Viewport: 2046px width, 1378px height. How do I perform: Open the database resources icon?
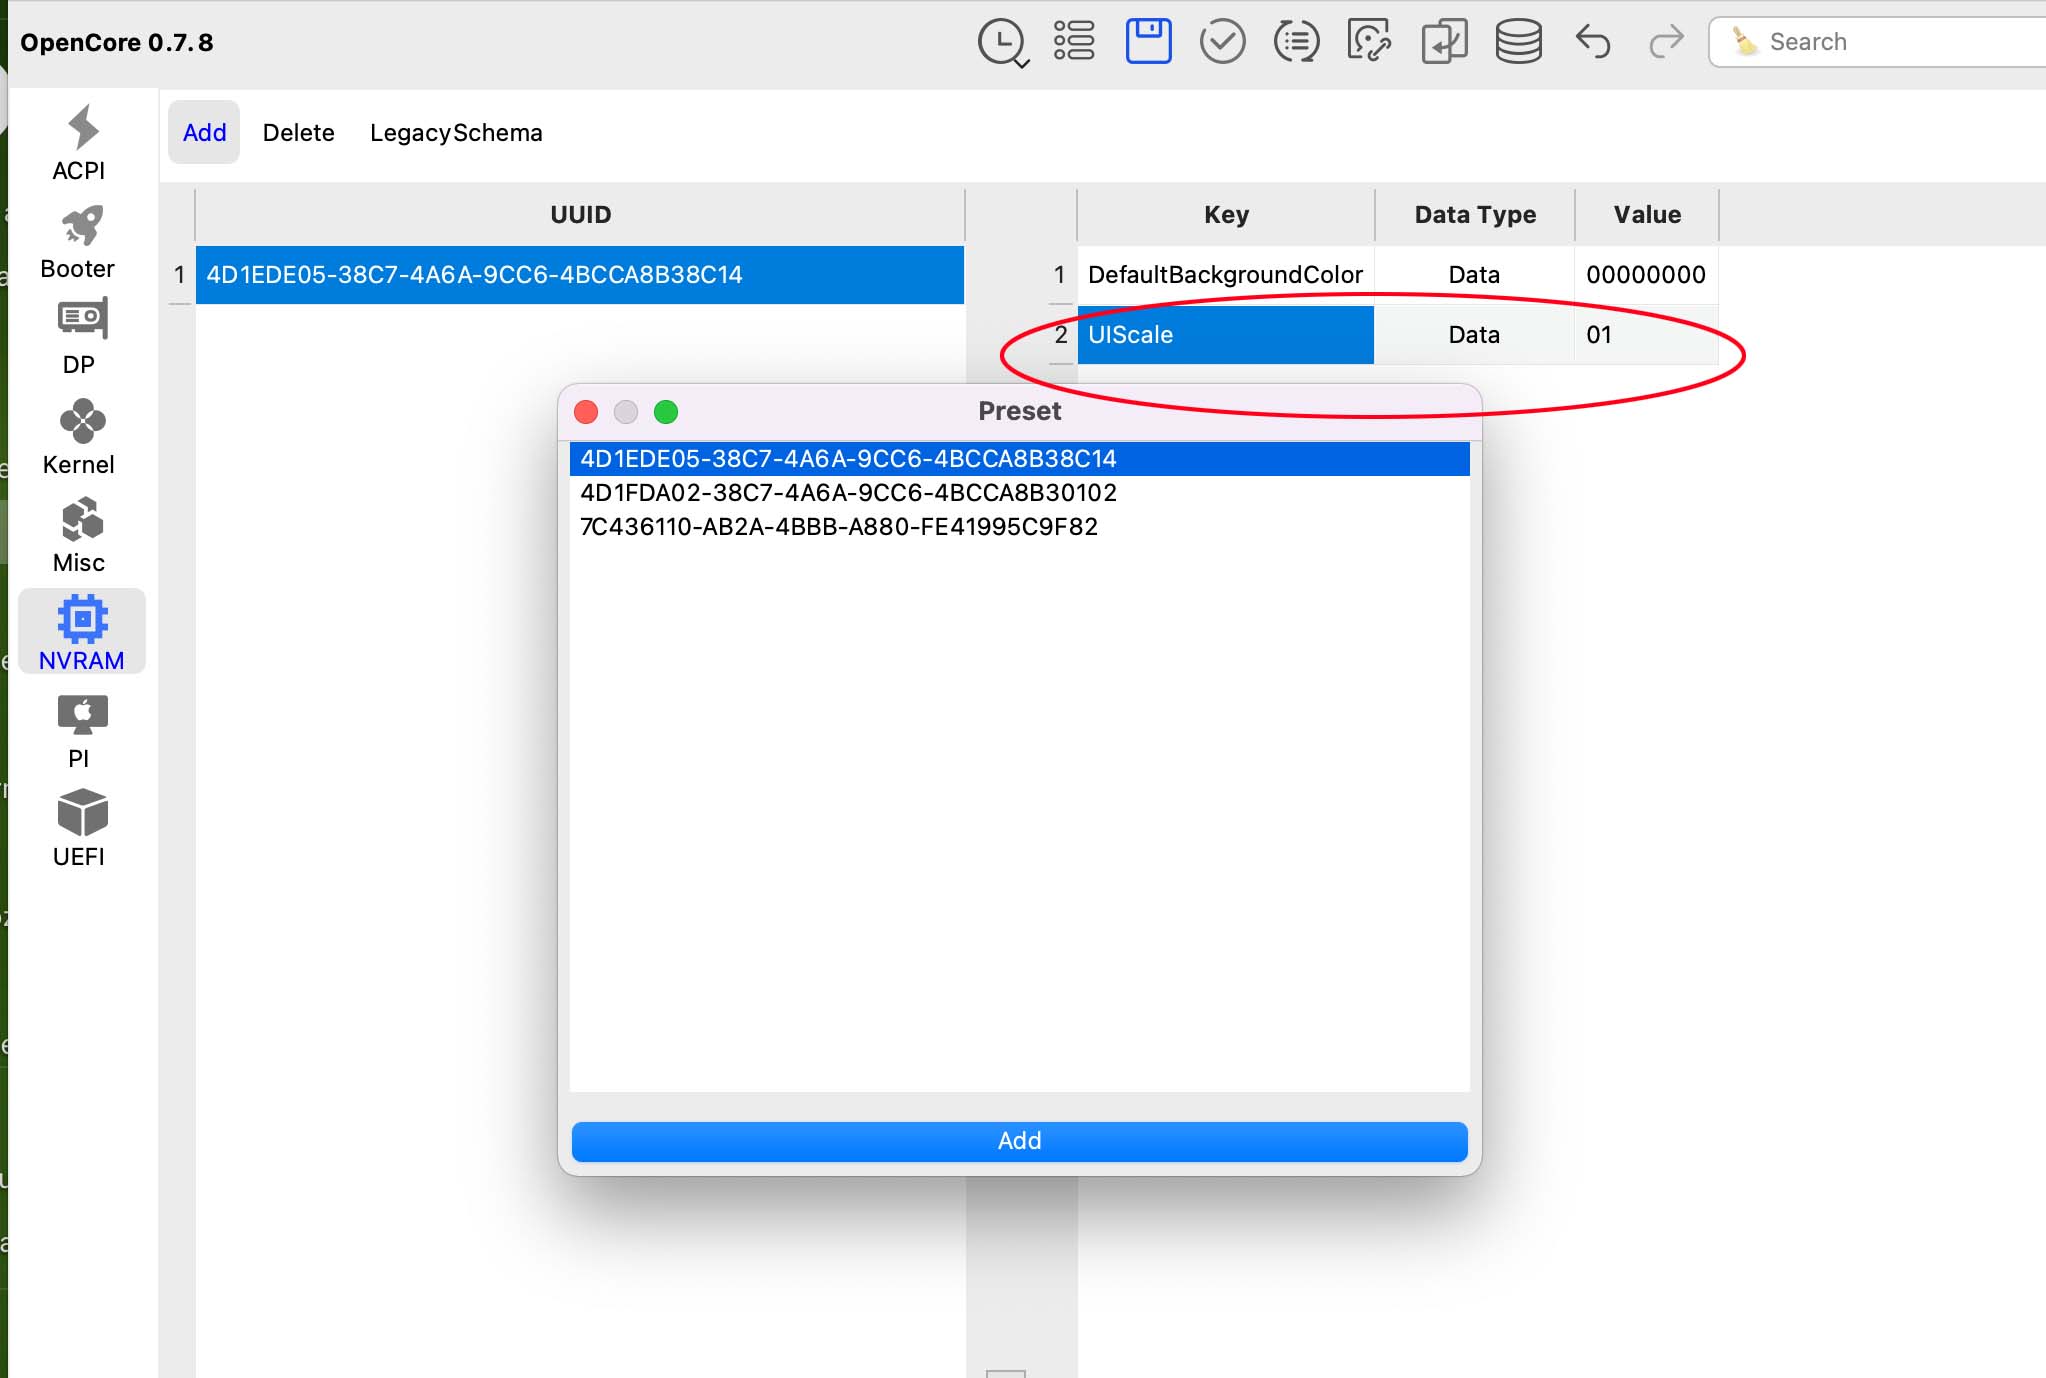1517,41
